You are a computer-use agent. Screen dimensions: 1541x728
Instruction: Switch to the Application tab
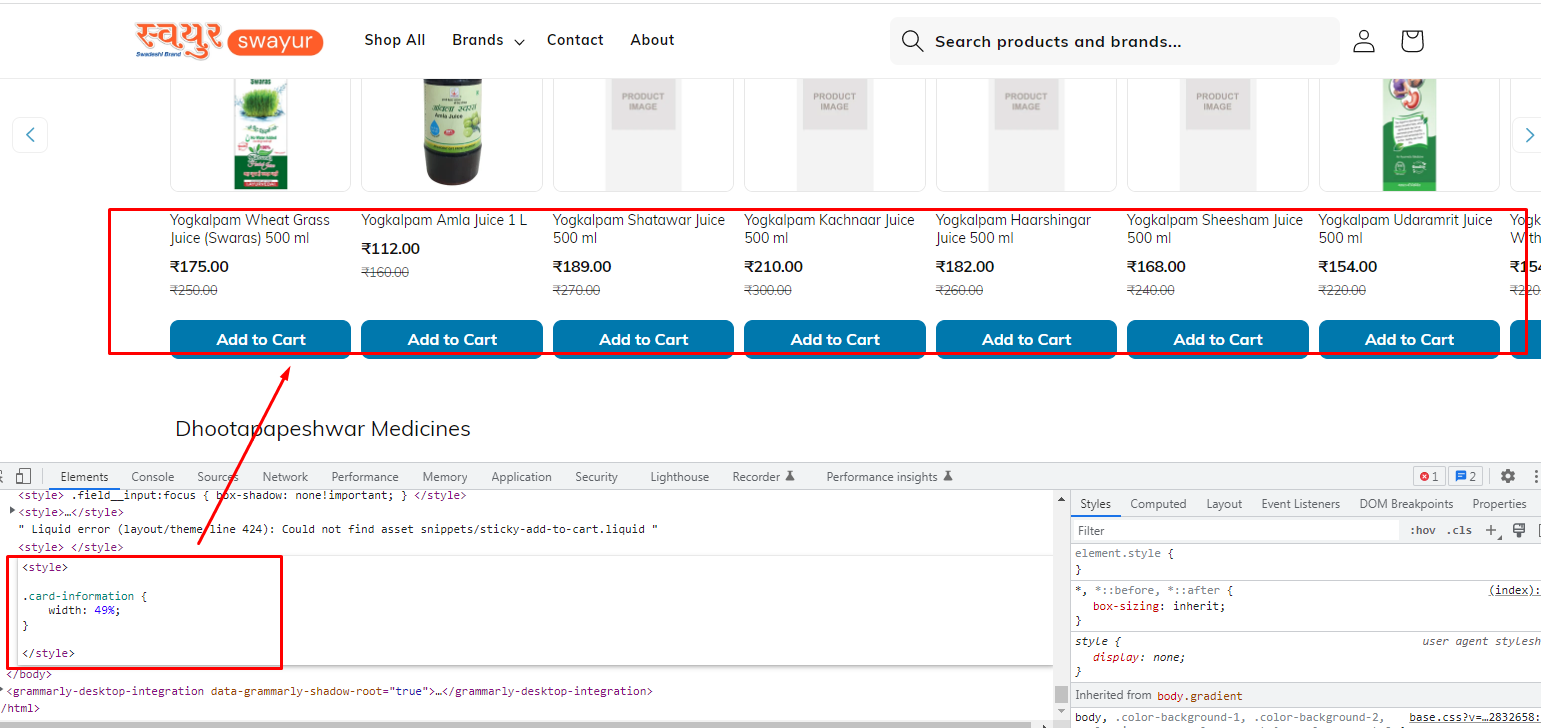pos(521,477)
